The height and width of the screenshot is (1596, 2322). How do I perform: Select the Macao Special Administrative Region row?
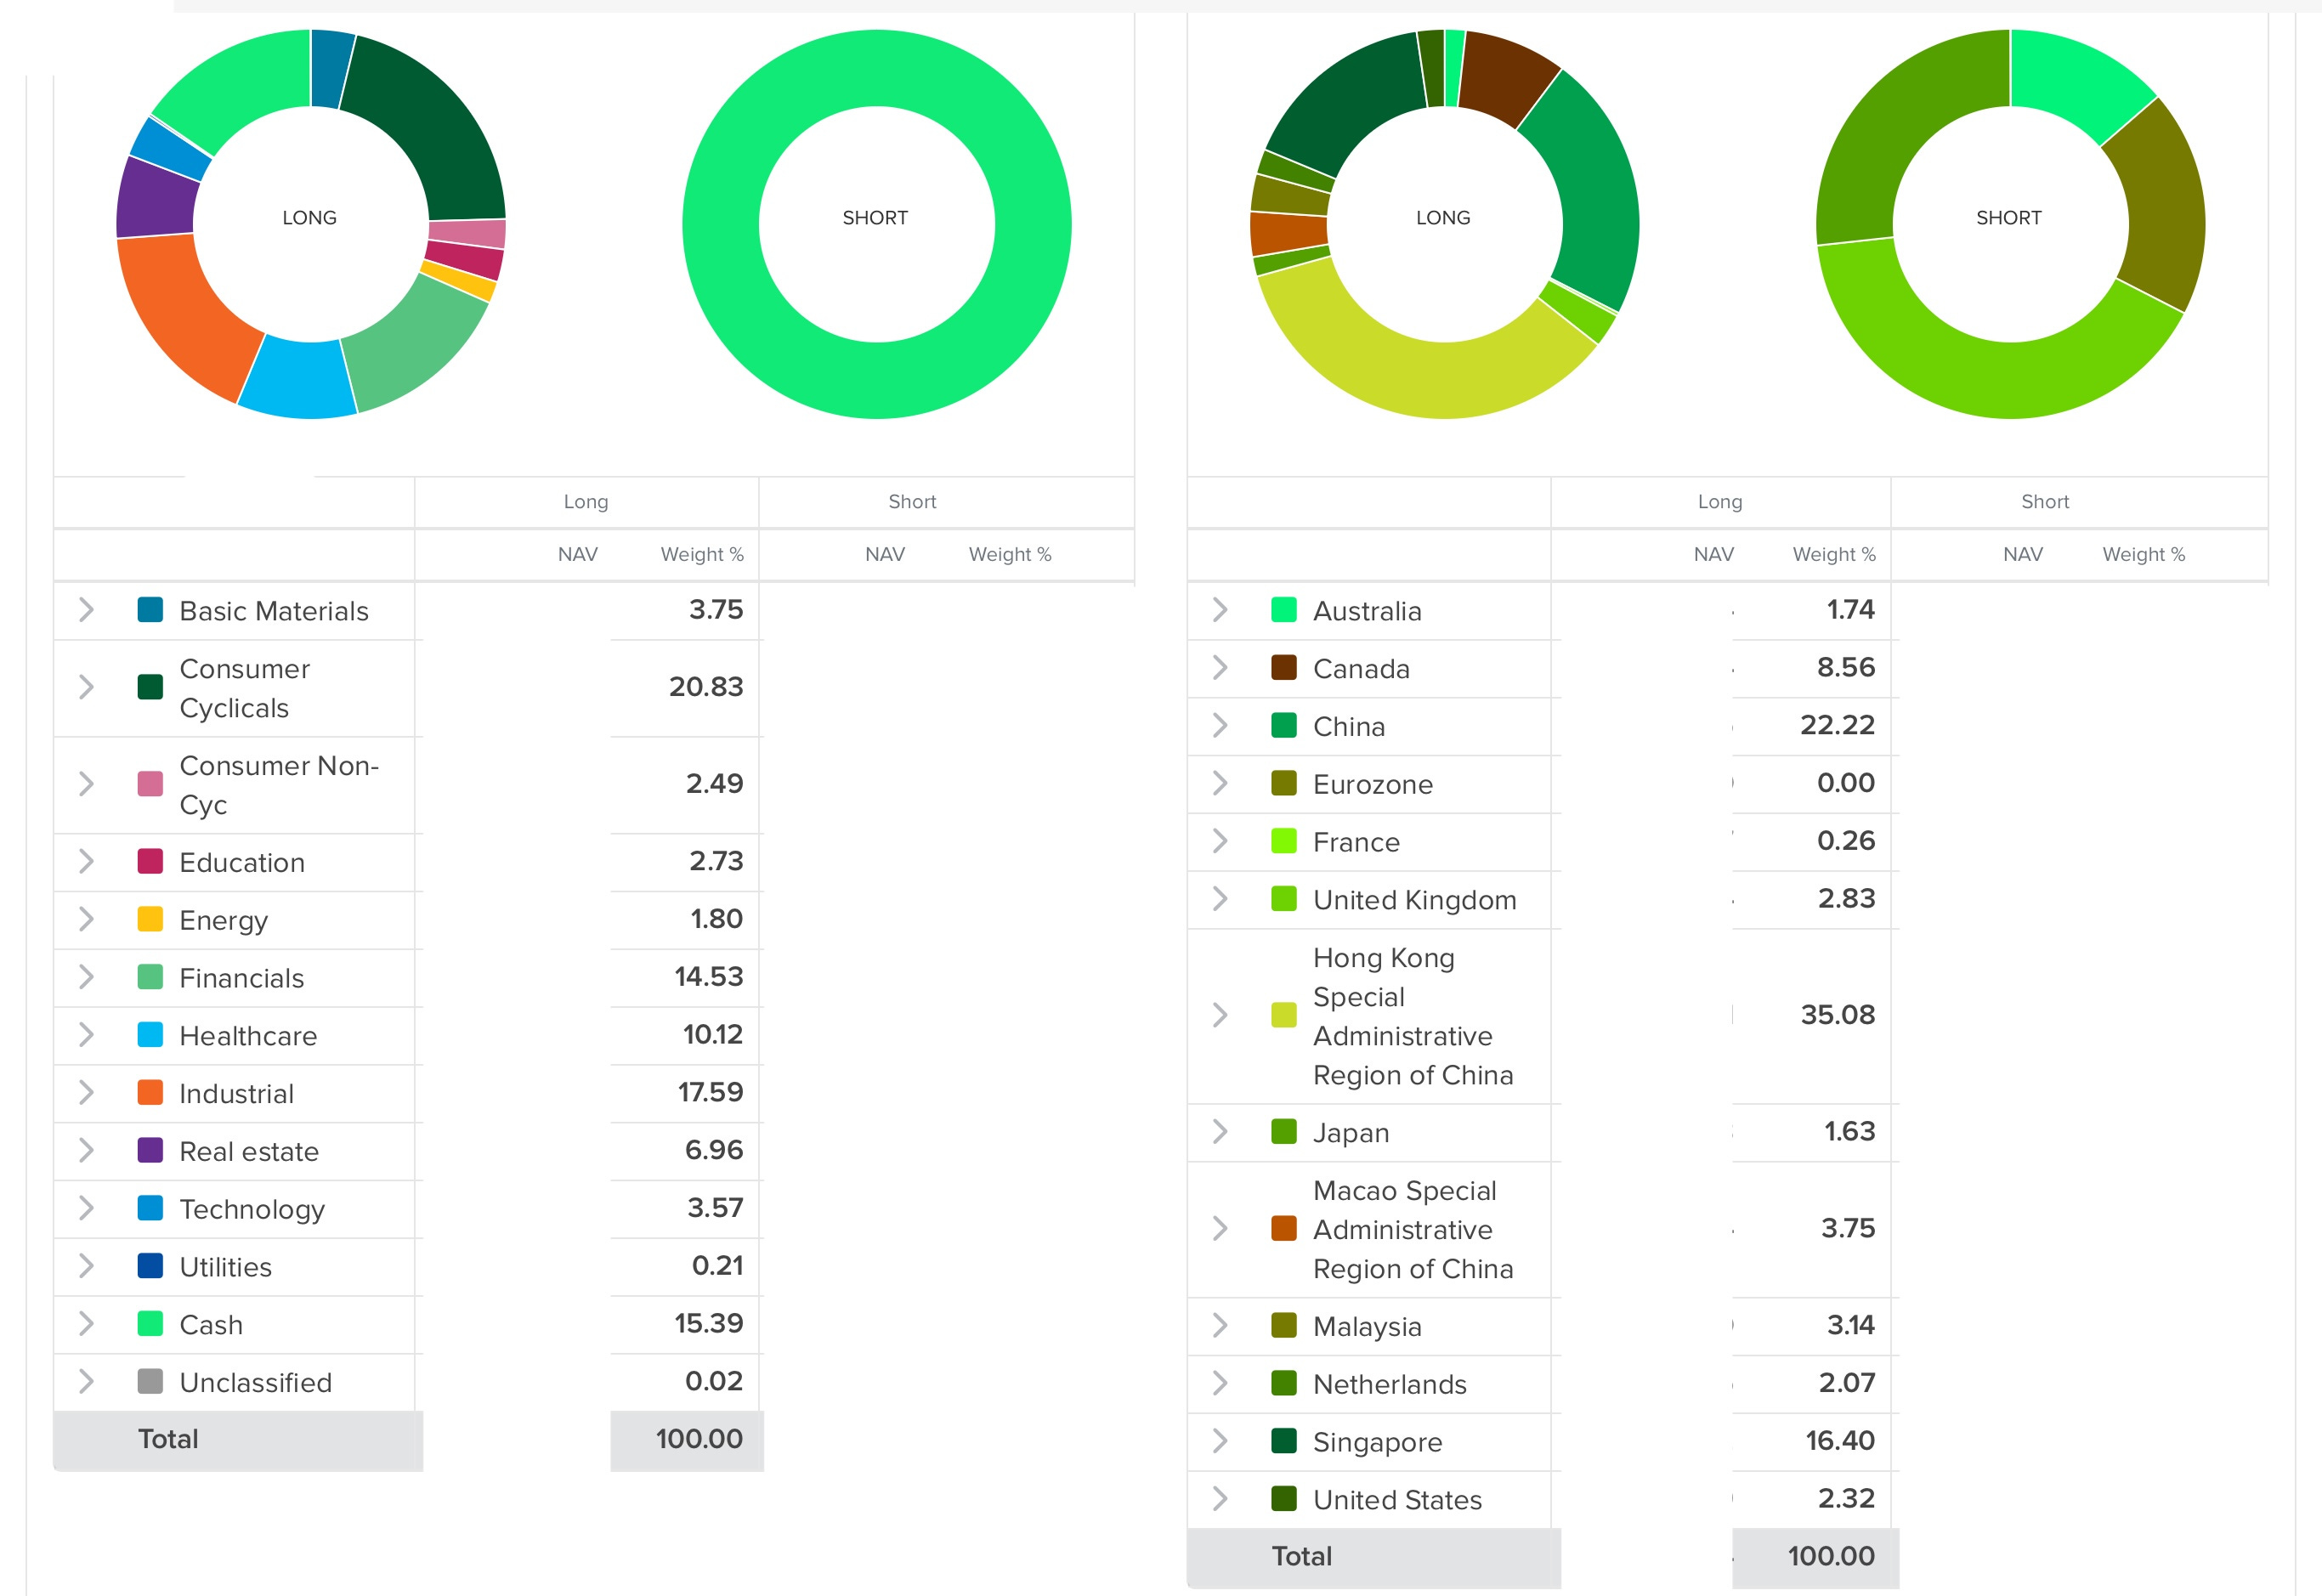1412,1229
